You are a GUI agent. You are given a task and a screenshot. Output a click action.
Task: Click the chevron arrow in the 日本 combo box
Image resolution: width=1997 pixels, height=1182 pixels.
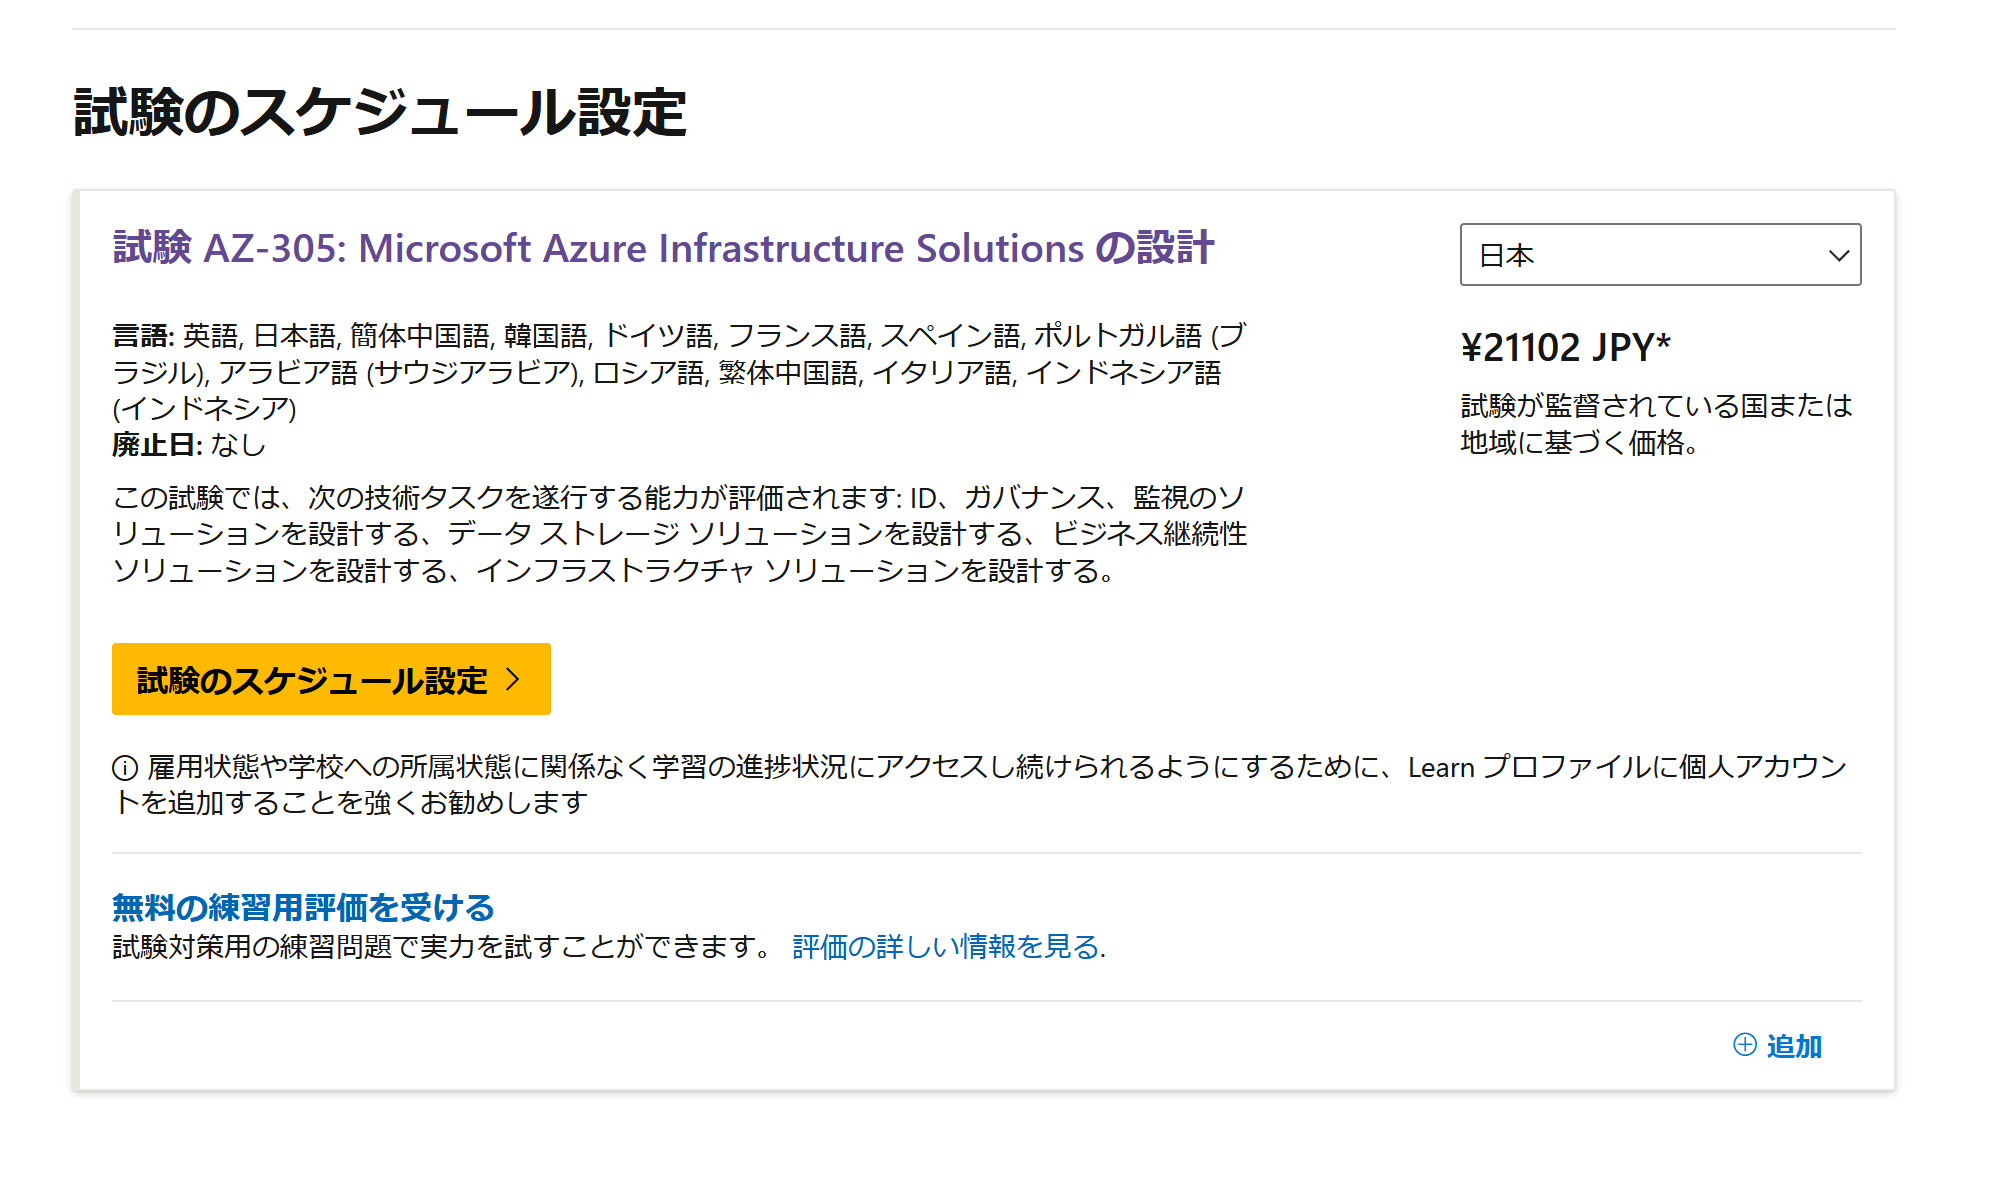click(1838, 256)
